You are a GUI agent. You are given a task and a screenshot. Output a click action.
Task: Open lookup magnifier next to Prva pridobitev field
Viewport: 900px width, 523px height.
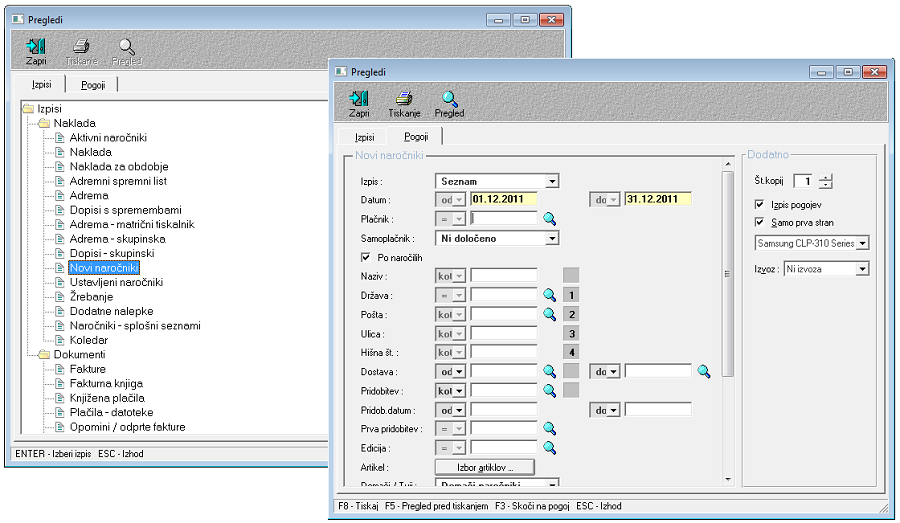pos(549,428)
